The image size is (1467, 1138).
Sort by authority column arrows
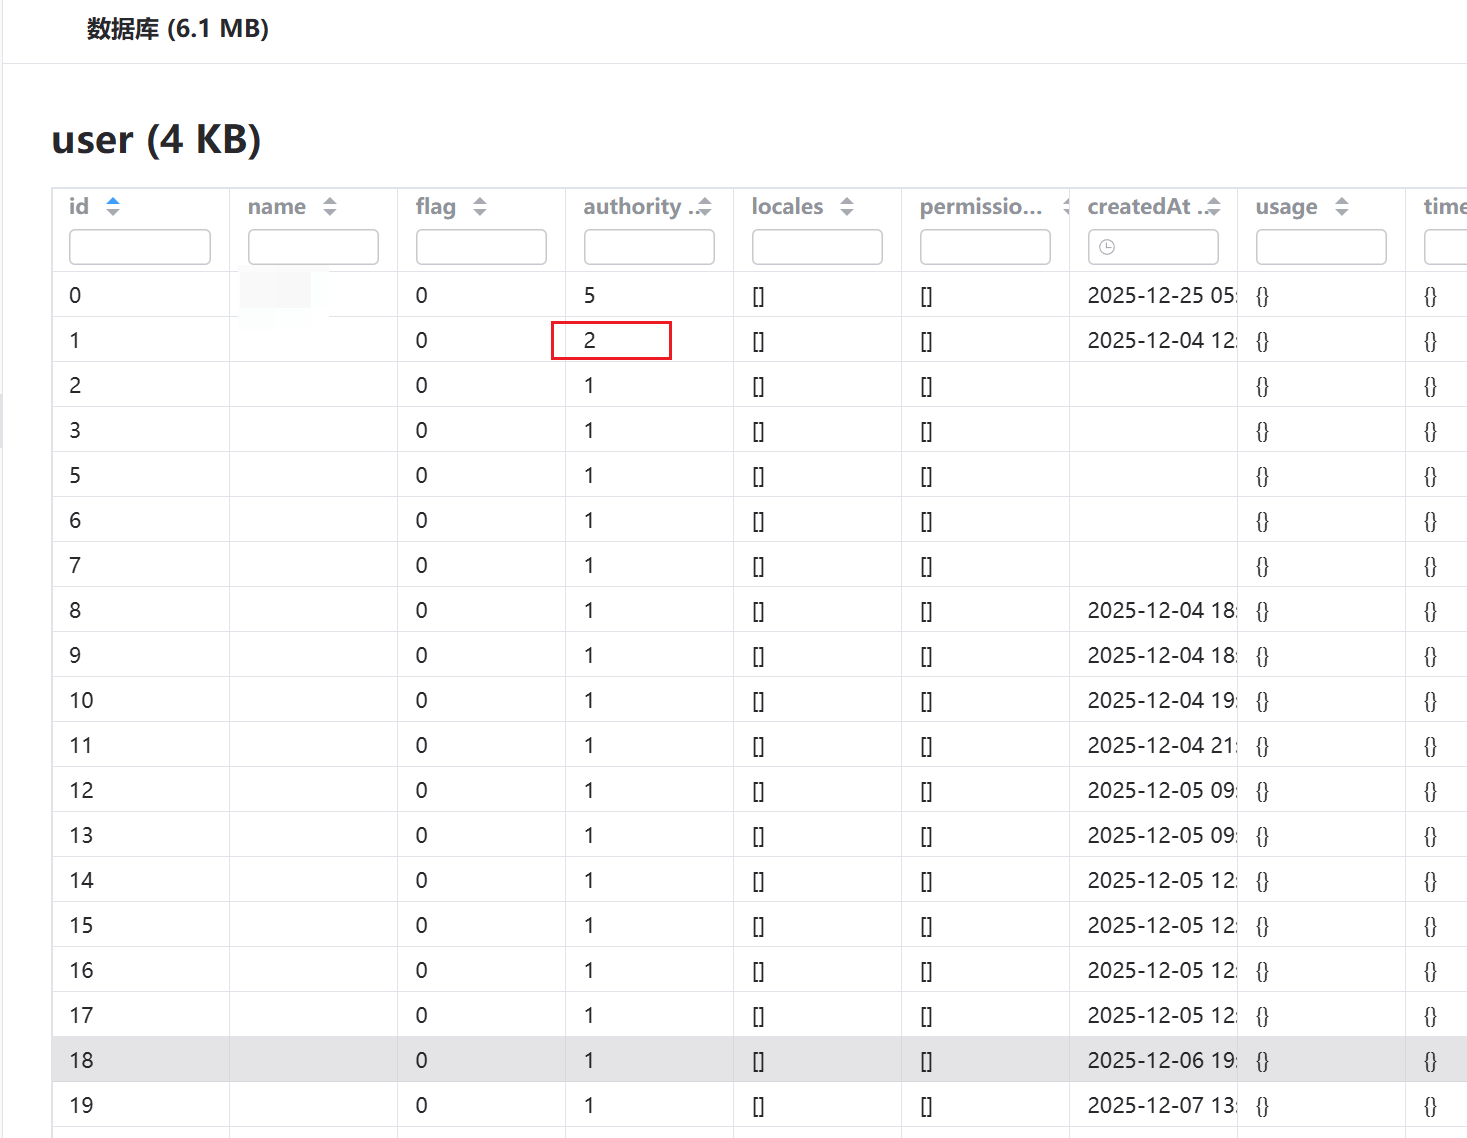(x=705, y=207)
